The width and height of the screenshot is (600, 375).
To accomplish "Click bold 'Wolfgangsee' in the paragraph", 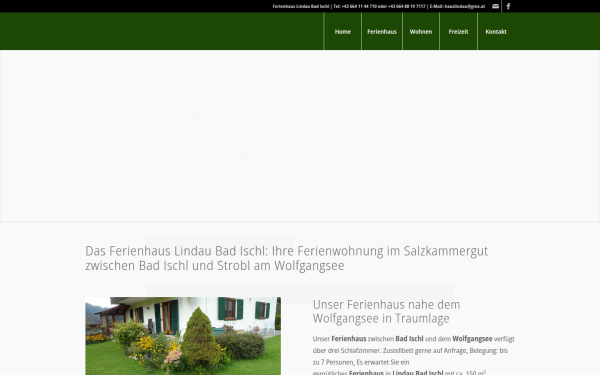I will click(472, 339).
